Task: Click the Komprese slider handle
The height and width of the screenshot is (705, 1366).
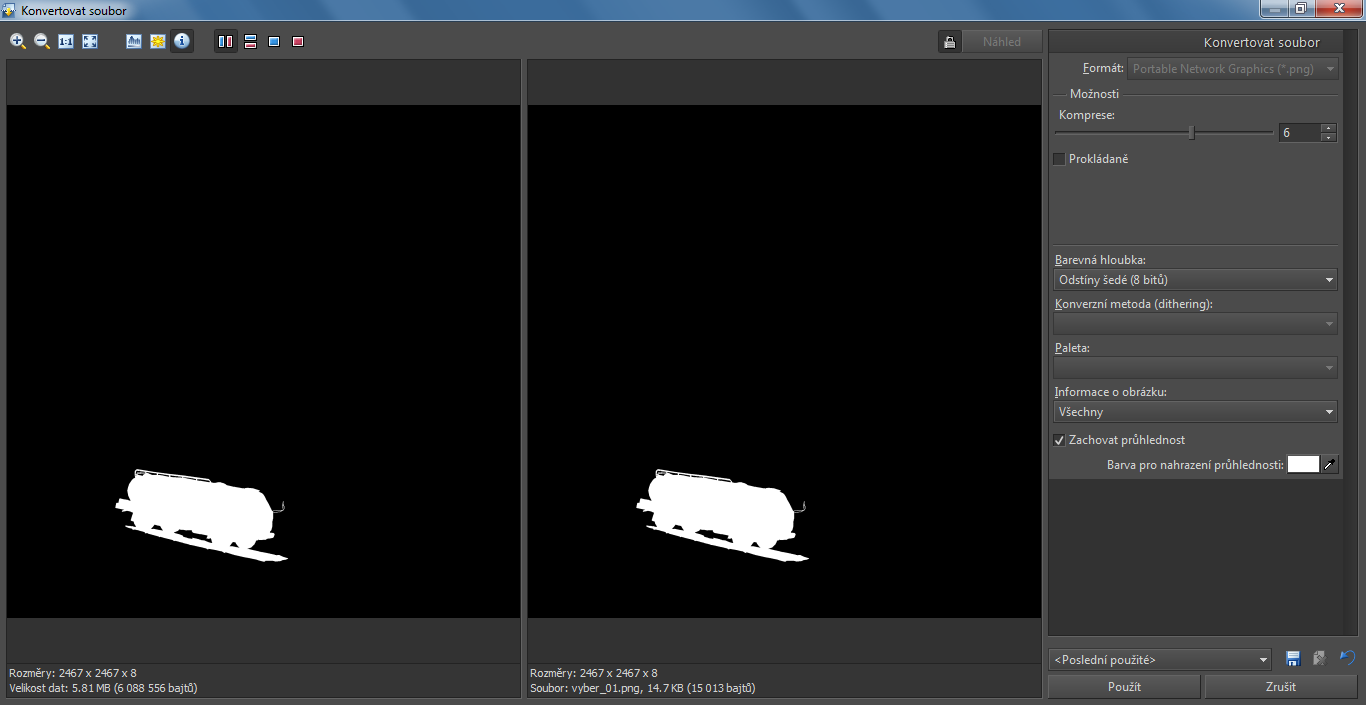Action: [1191, 132]
